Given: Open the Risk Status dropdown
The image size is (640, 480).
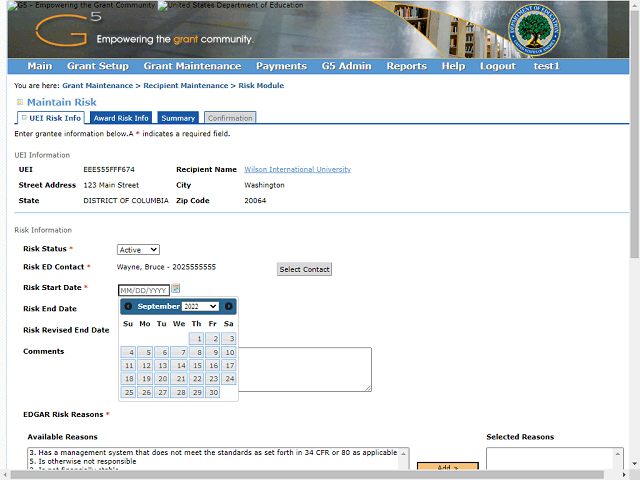Looking at the screenshot, I should pyautogui.click(x=138, y=249).
